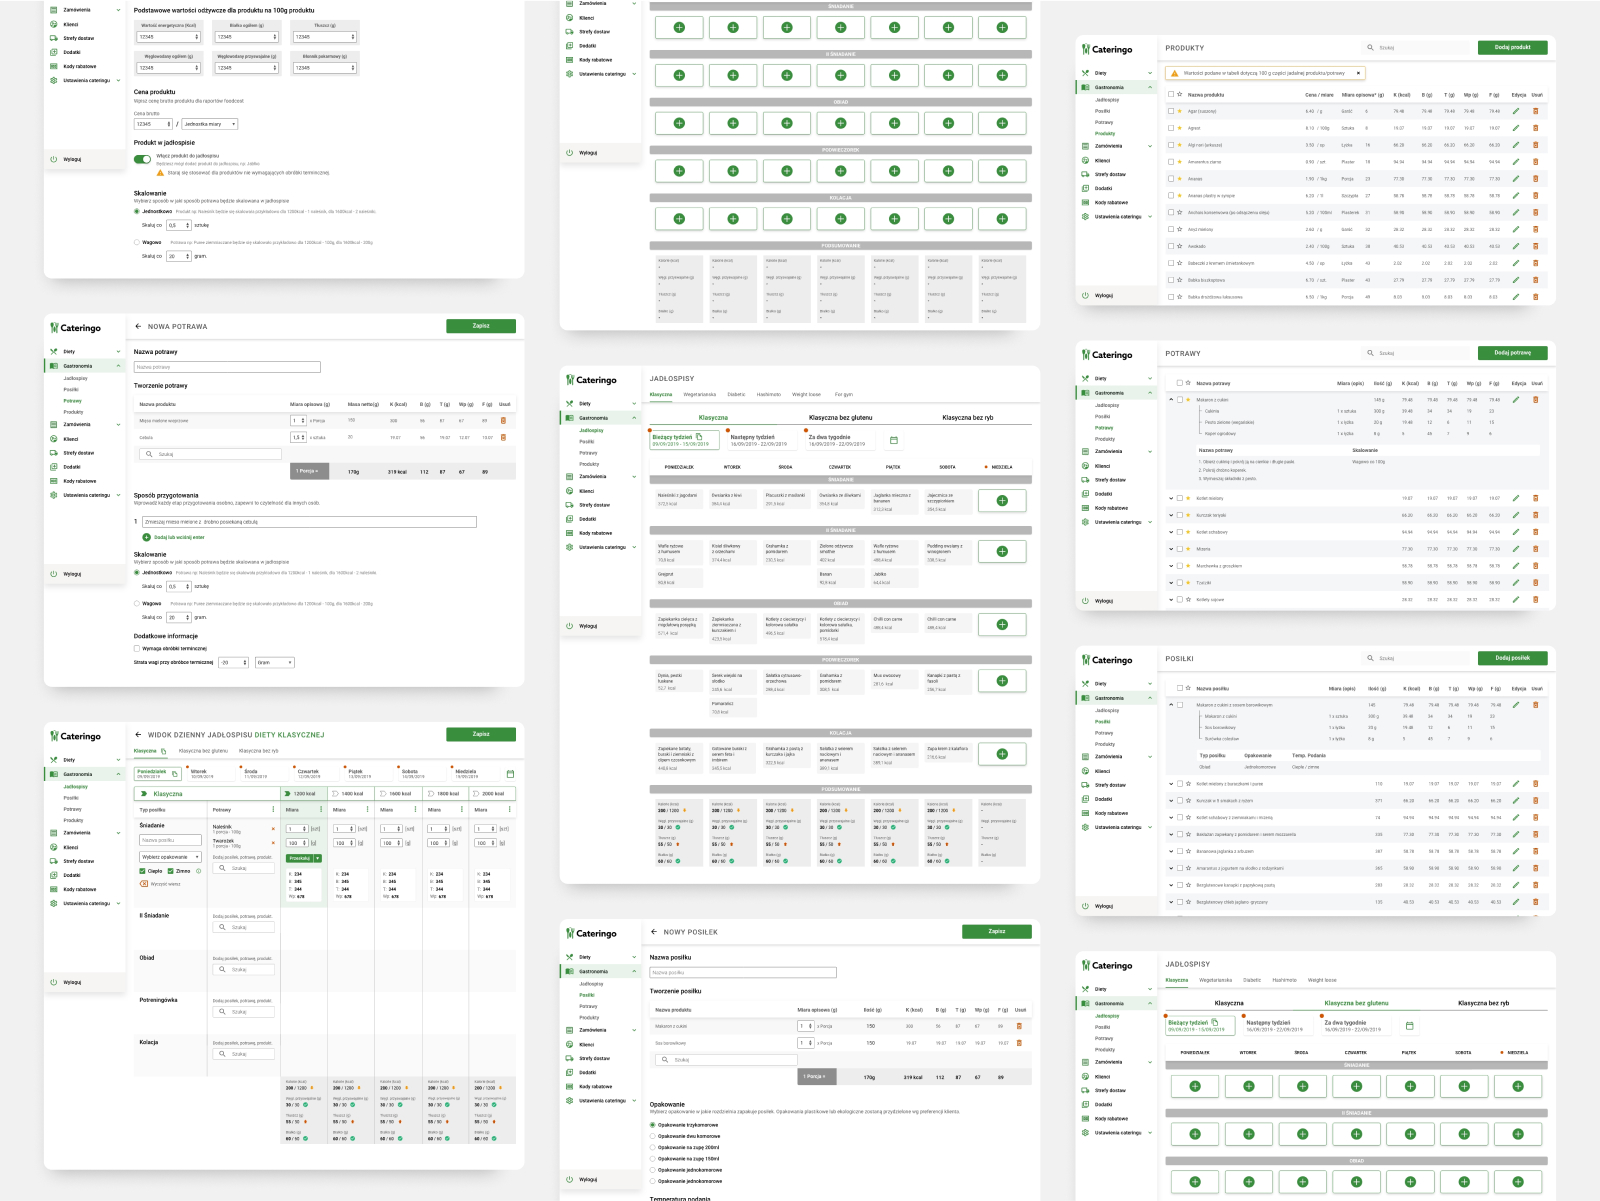Remove Twarożek from the Śniadanie dishes
The image size is (1600, 1201).
pos(273,843)
